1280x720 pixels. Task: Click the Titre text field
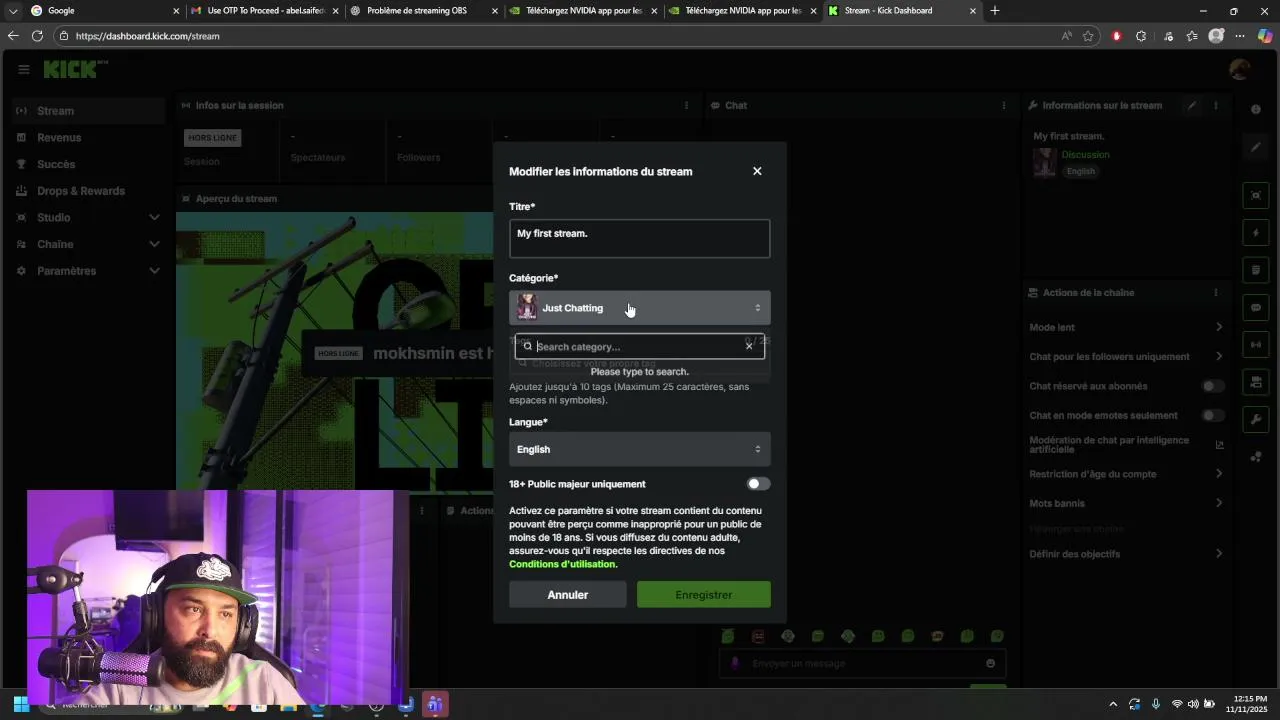[x=640, y=239]
